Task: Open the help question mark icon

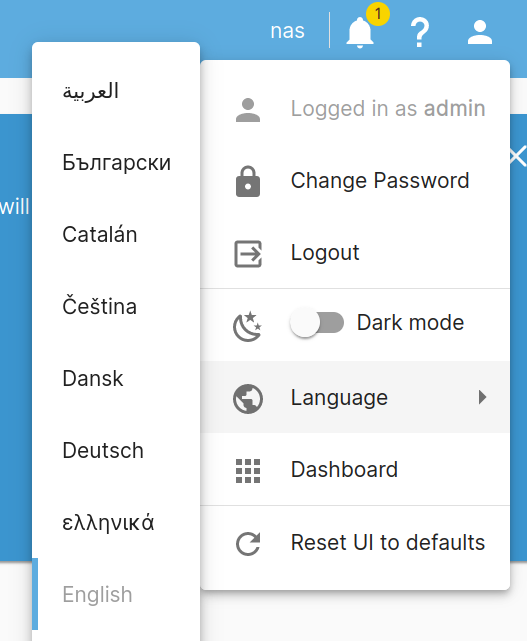Action: [x=420, y=32]
